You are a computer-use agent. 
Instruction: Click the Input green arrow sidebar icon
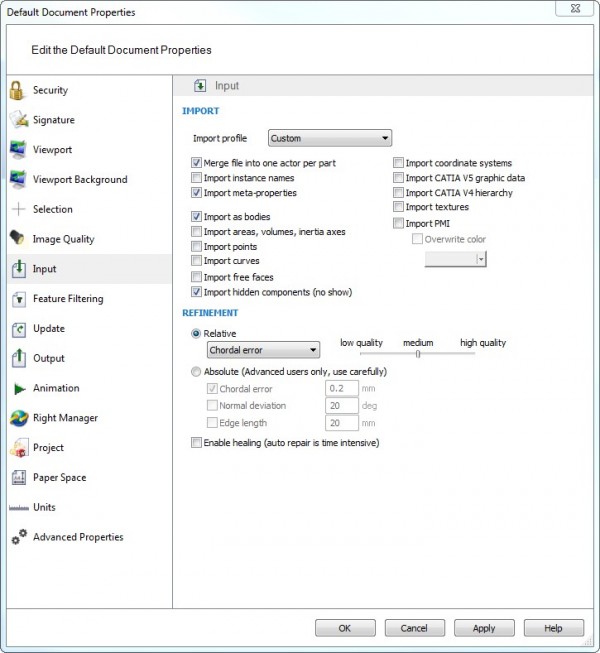tap(18, 269)
